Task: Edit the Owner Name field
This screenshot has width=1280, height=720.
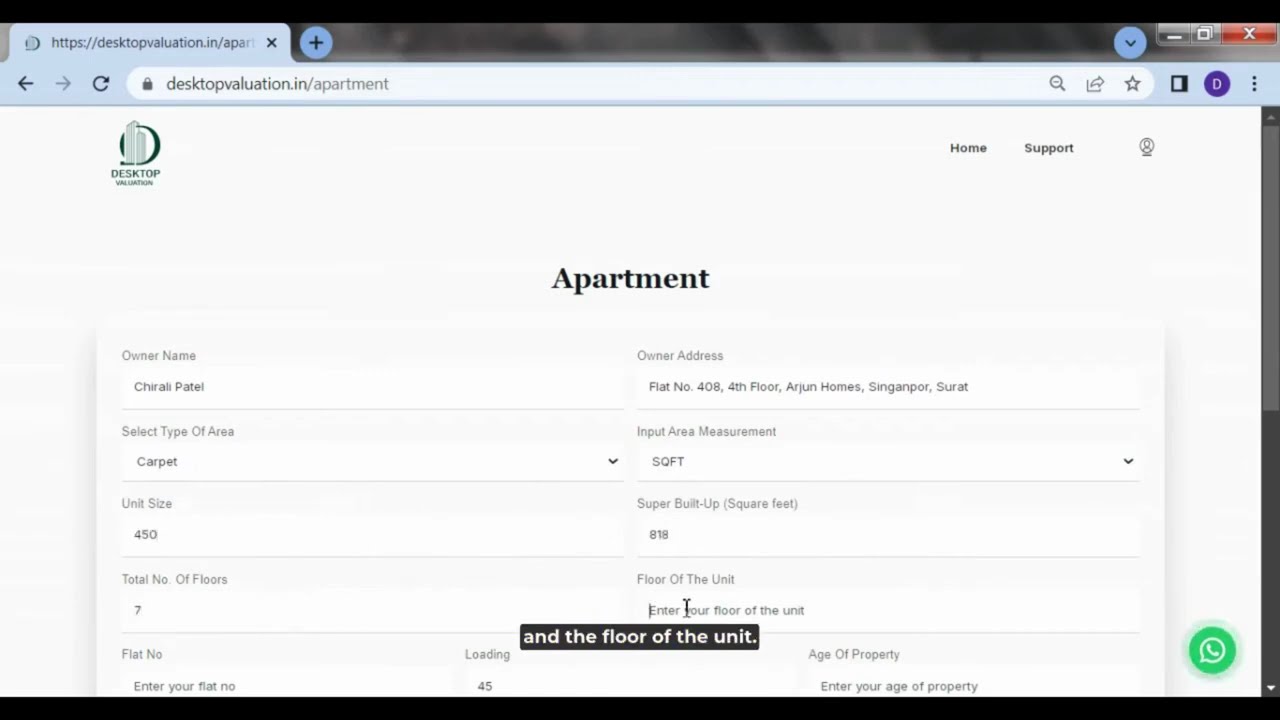Action: (372, 387)
